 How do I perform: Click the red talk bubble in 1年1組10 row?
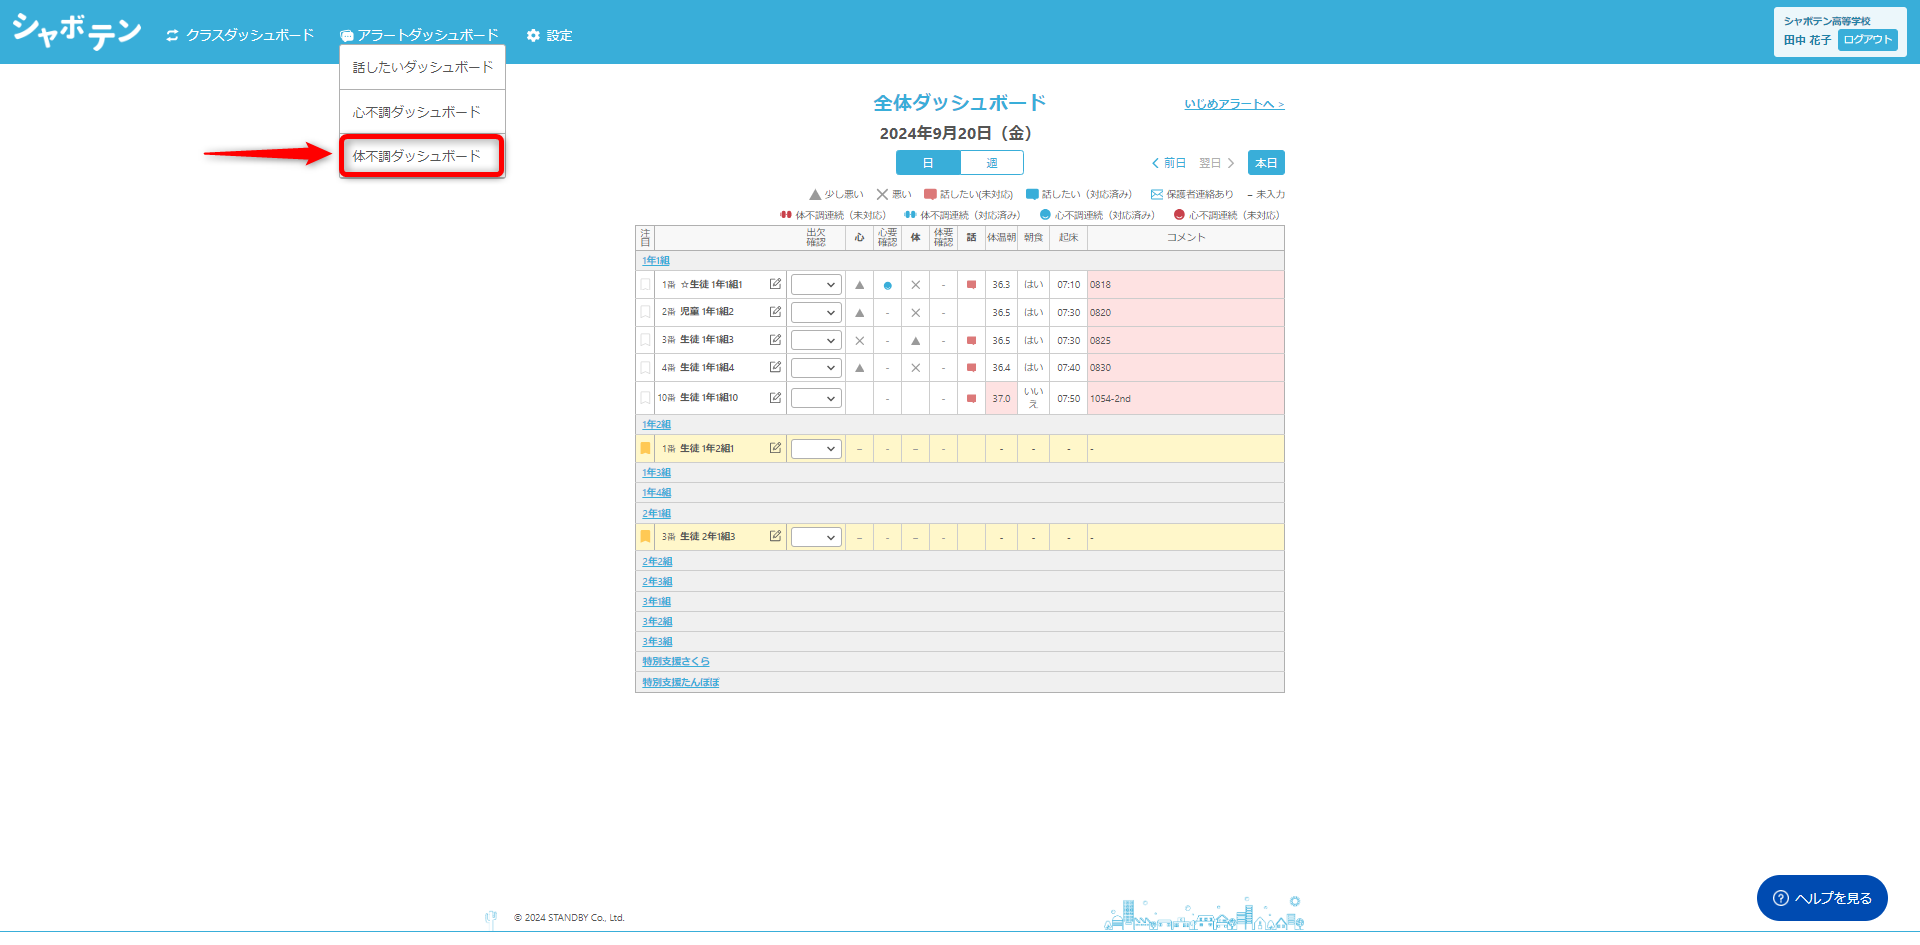pos(971,399)
